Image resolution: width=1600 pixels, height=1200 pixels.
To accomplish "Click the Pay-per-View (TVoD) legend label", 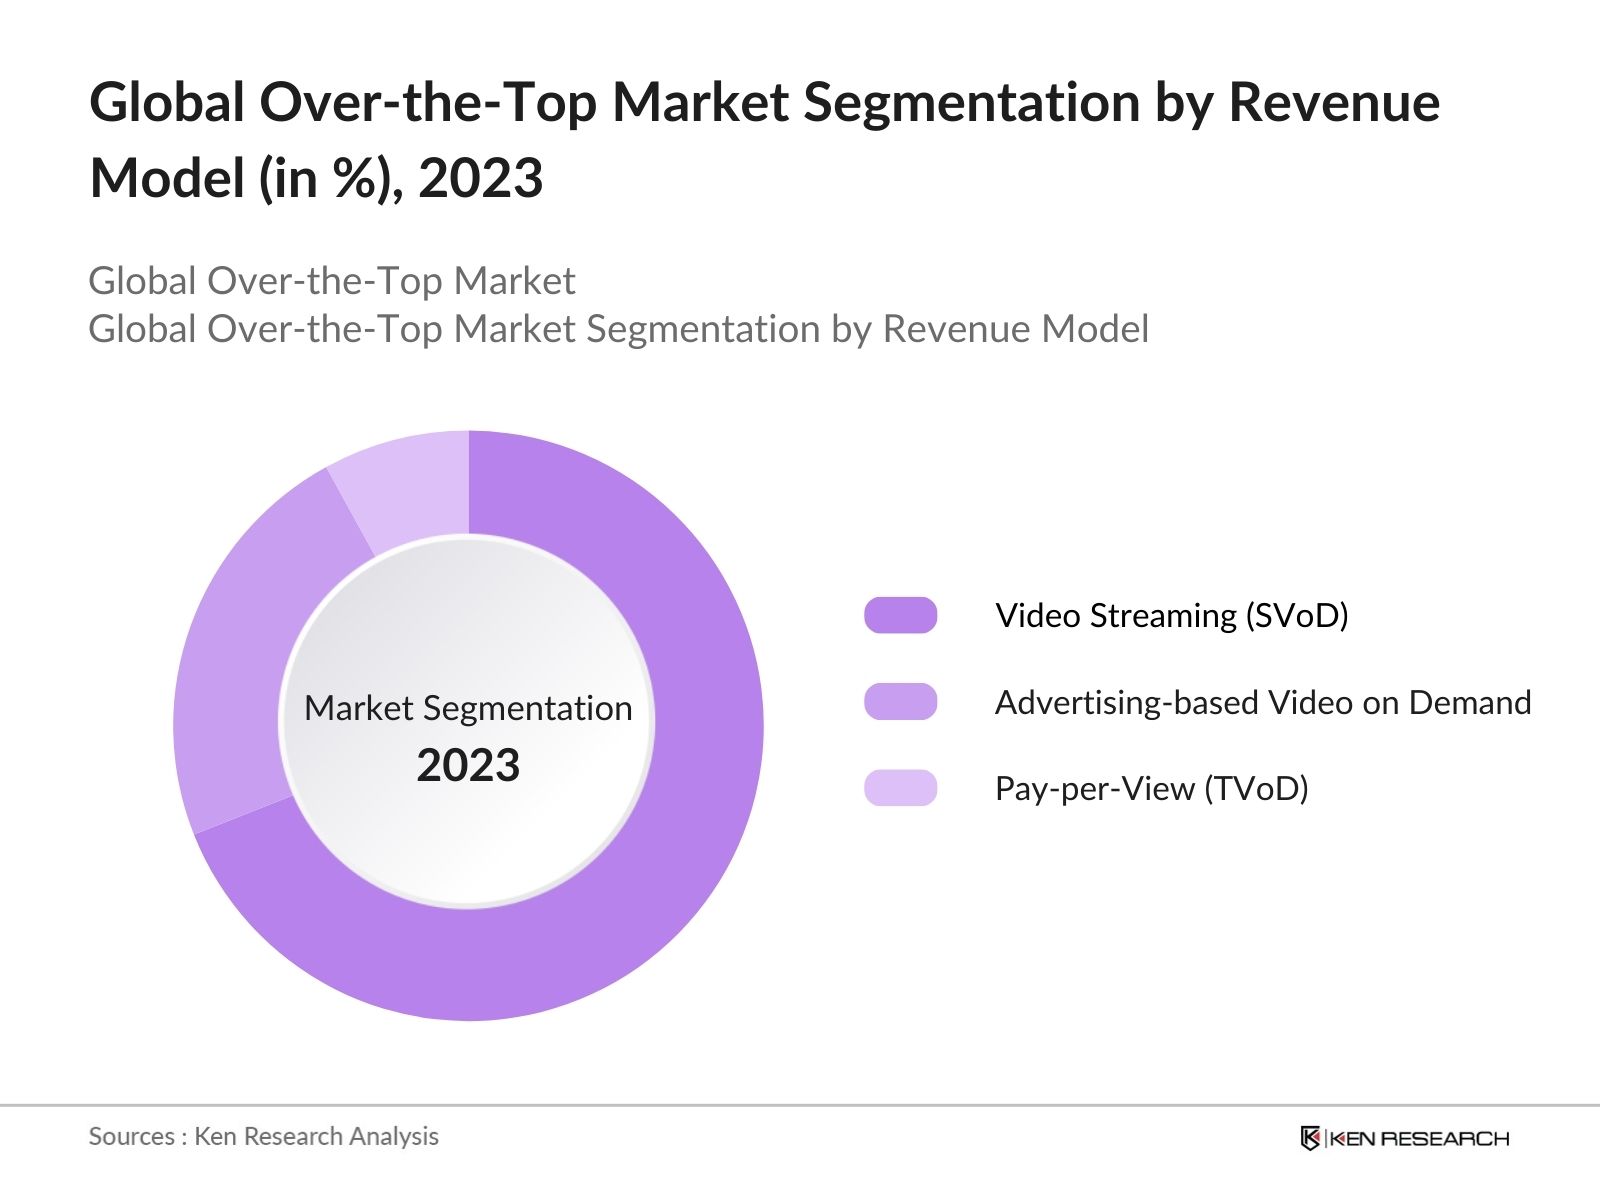I will click(x=1151, y=788).
